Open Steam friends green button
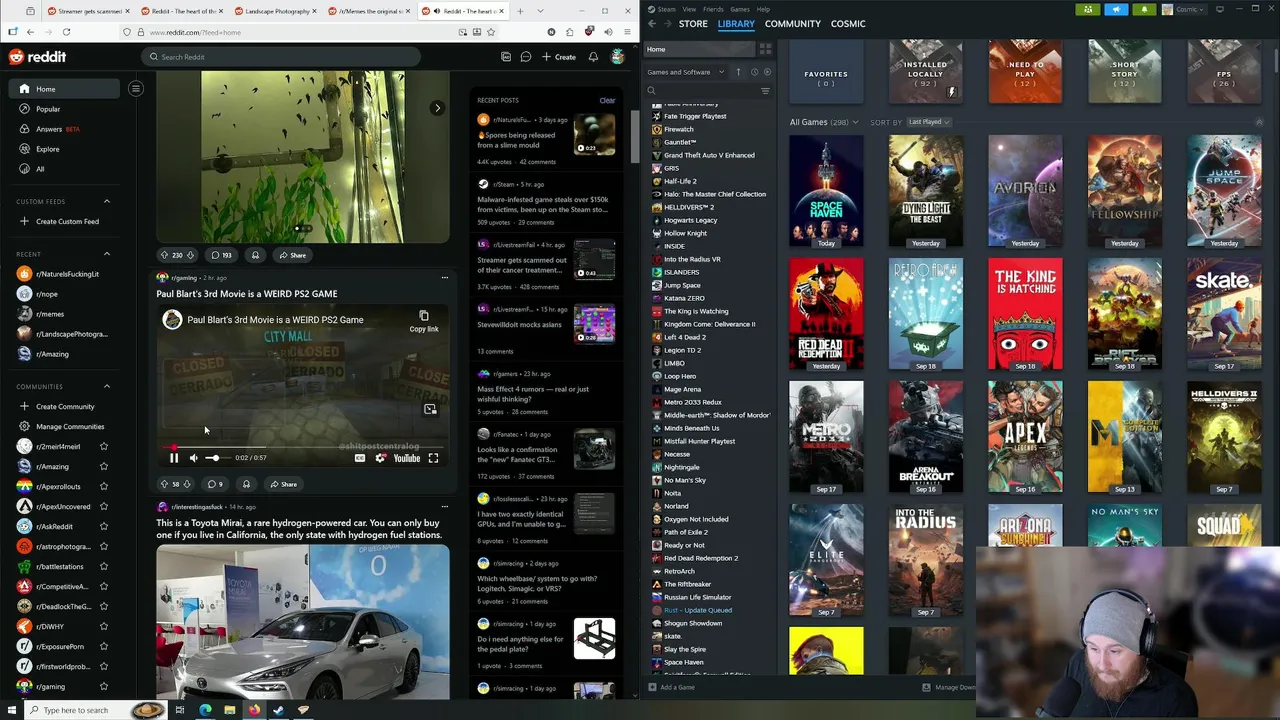The height and width of the screenshot is (720, 1280). click(x=1088, y=9)
